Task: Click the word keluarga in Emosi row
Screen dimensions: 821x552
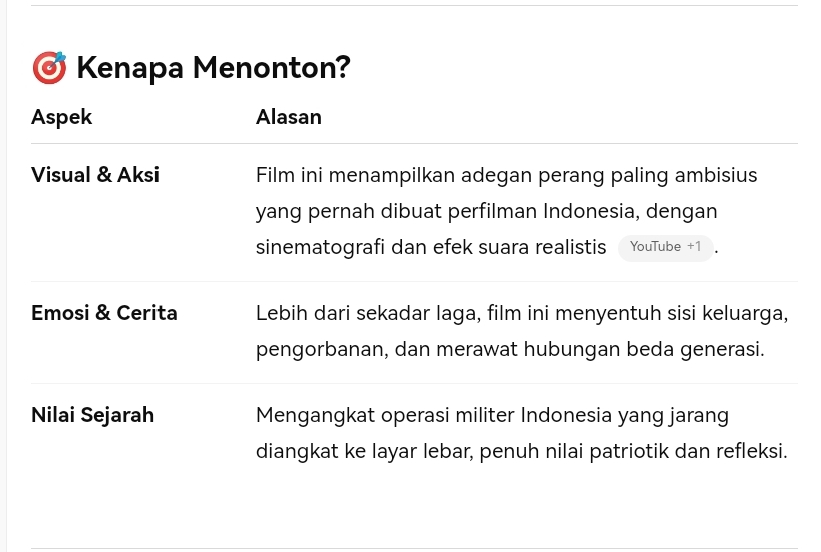Action: click(x=745, y=314)
